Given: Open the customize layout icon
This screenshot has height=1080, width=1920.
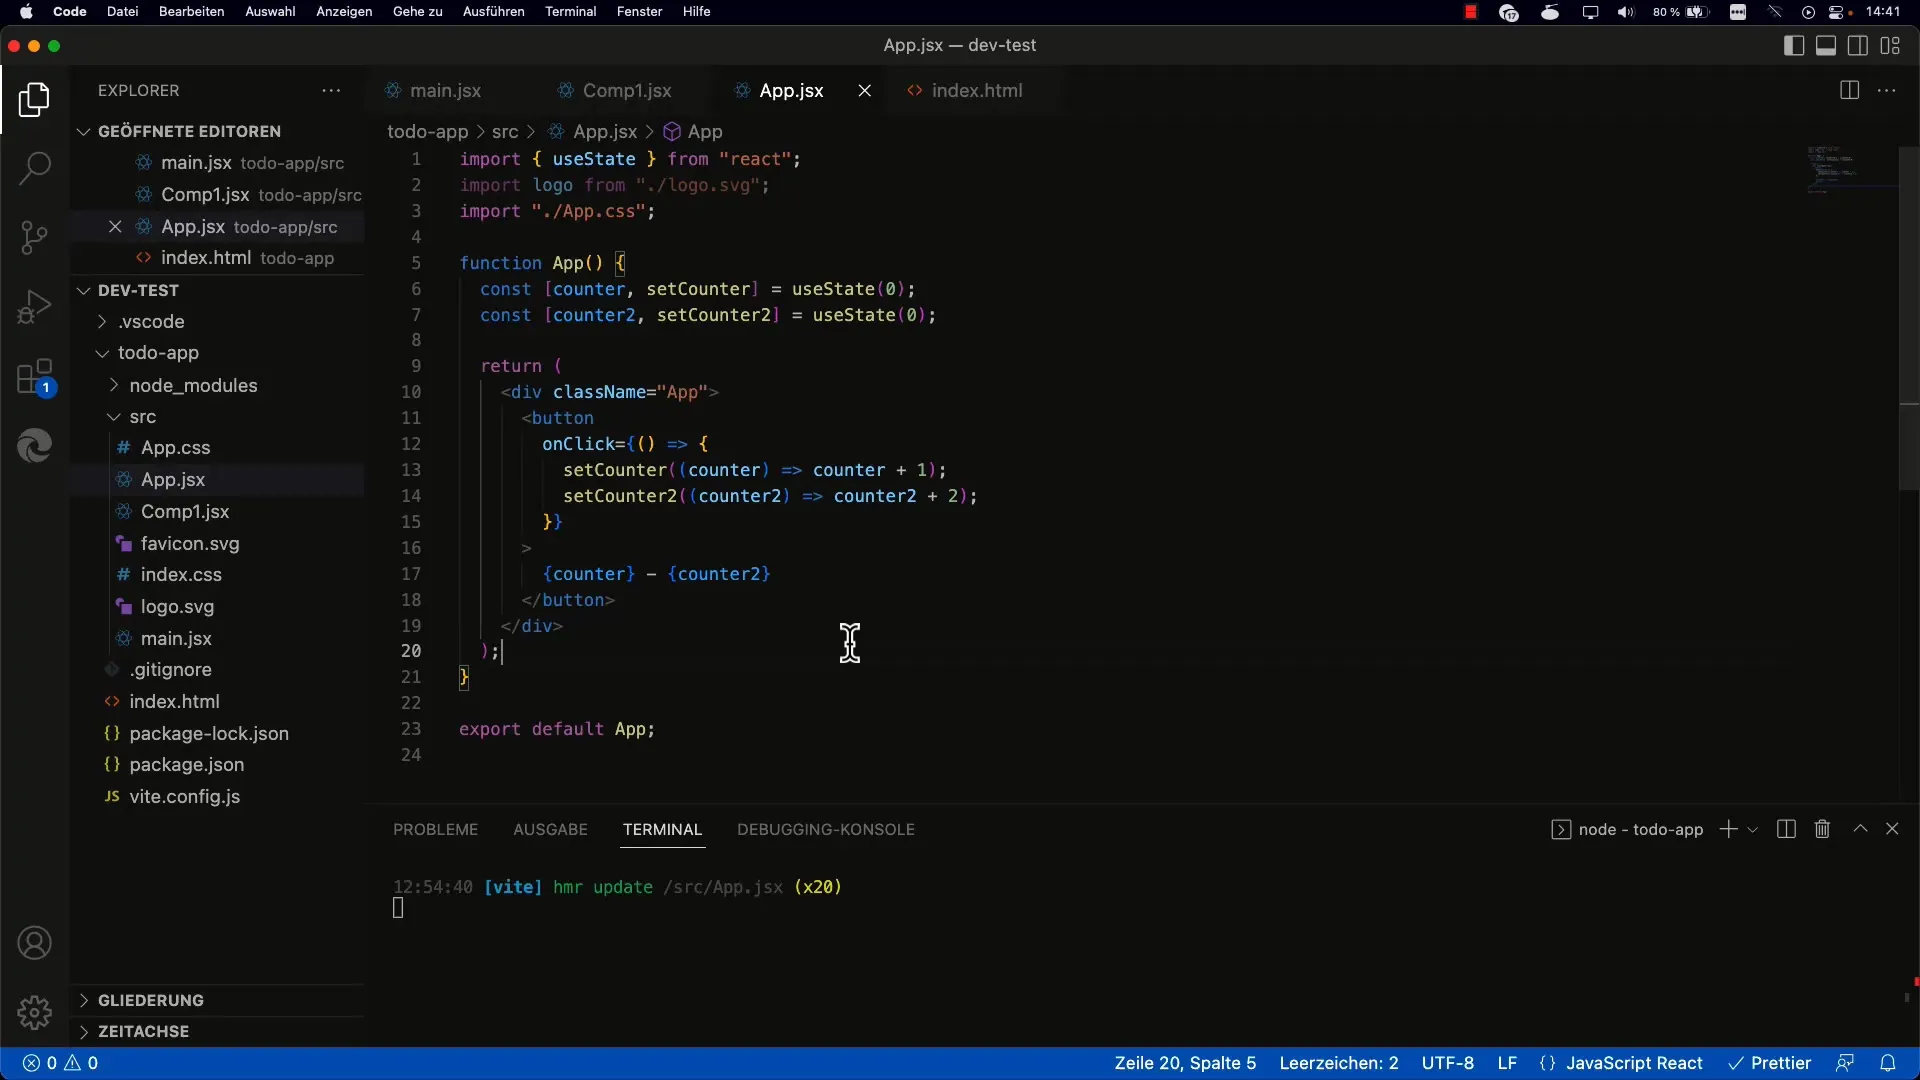Looking at the screenshot, I should (1890, 45).
